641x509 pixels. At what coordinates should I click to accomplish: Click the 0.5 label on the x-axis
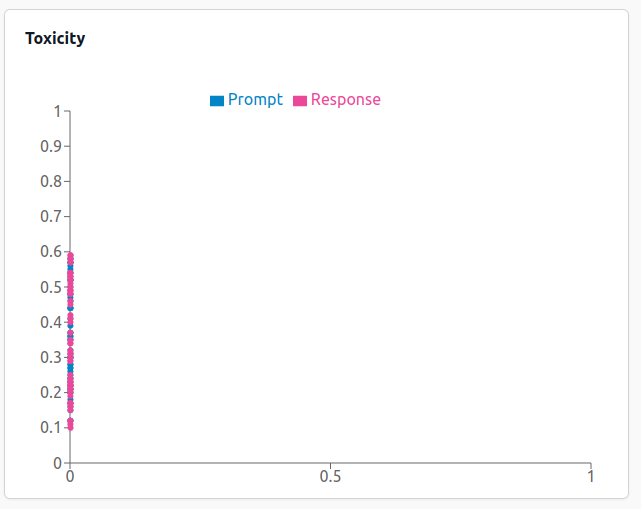(x=330, y=477)
